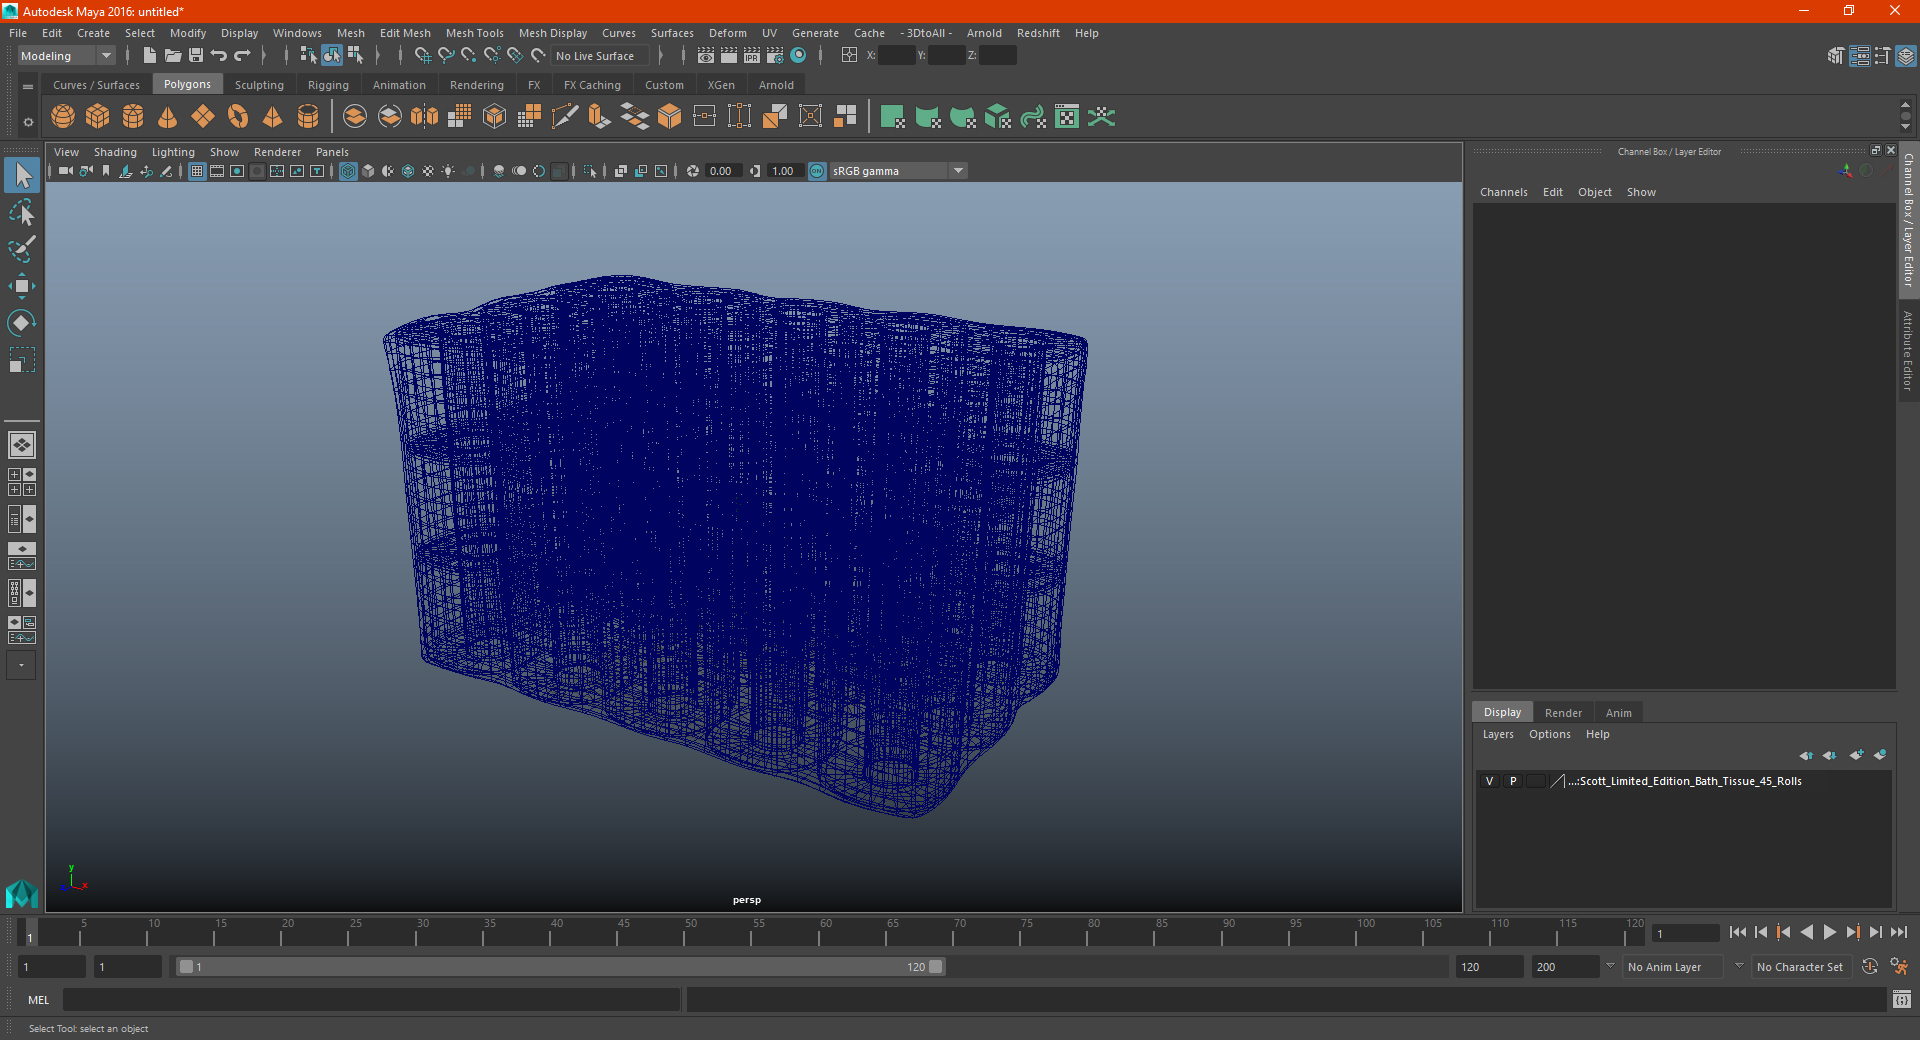This screenshot has width=1920, height=1040.
Task: Open the Mesh Tools menu
Action: [x=475, y=33]
